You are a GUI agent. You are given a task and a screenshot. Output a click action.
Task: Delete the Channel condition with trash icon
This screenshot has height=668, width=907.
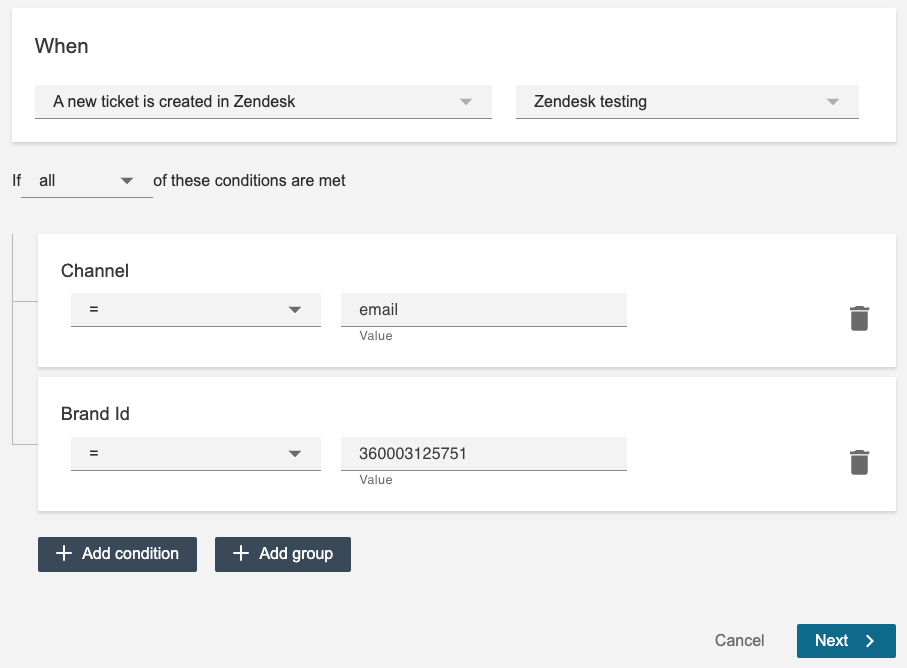(859, 318)
